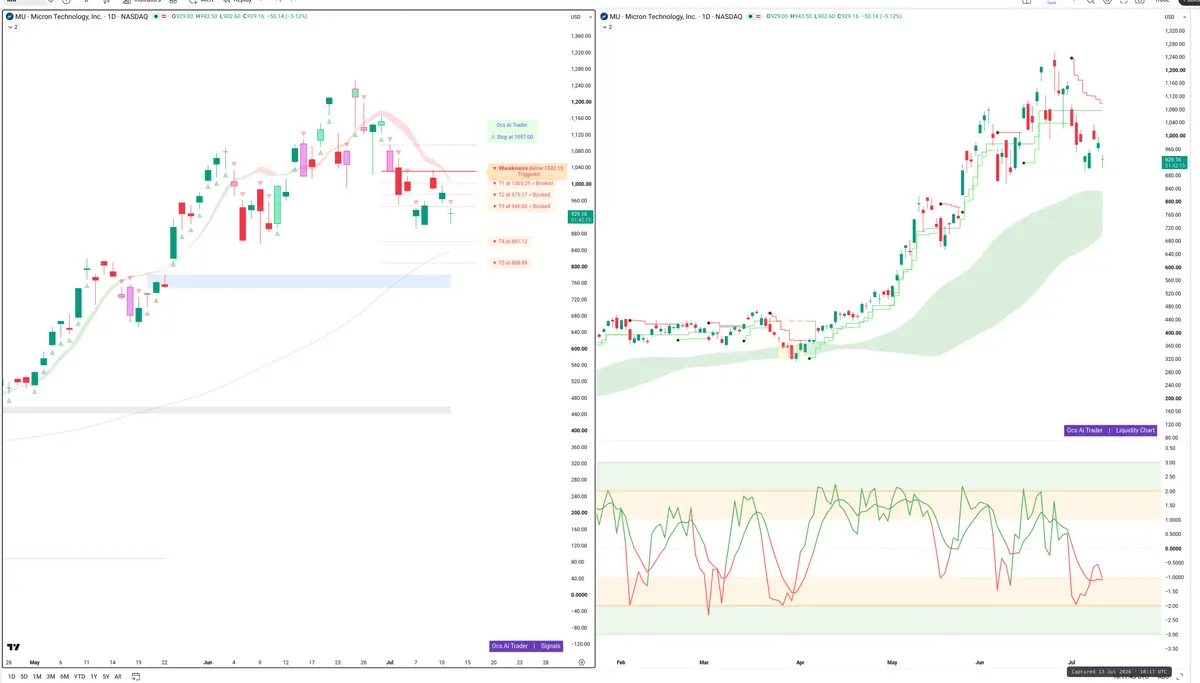The image size is (1200, 683).
Task: Click -3.50 on the oscillator scale
Action: (1170, 648)
